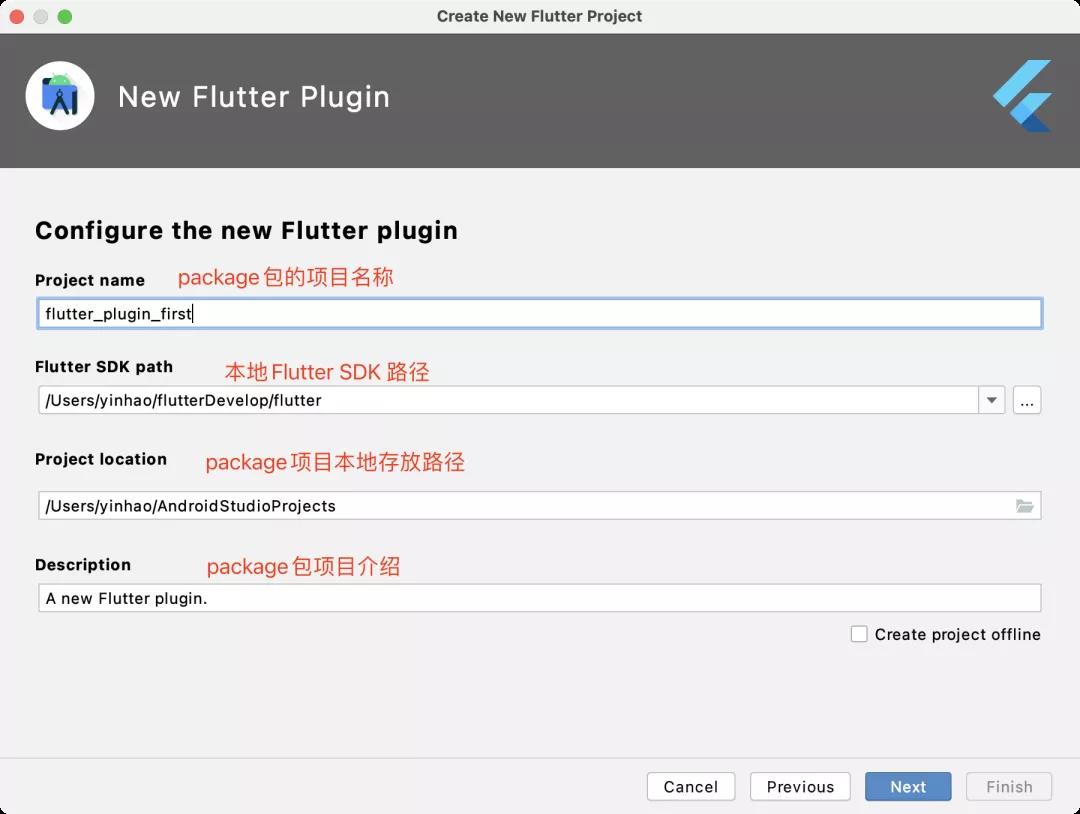Click the Cancel button
Image resolution: width=1080 pixels, height=814 pixels.
tap(691, 786)
